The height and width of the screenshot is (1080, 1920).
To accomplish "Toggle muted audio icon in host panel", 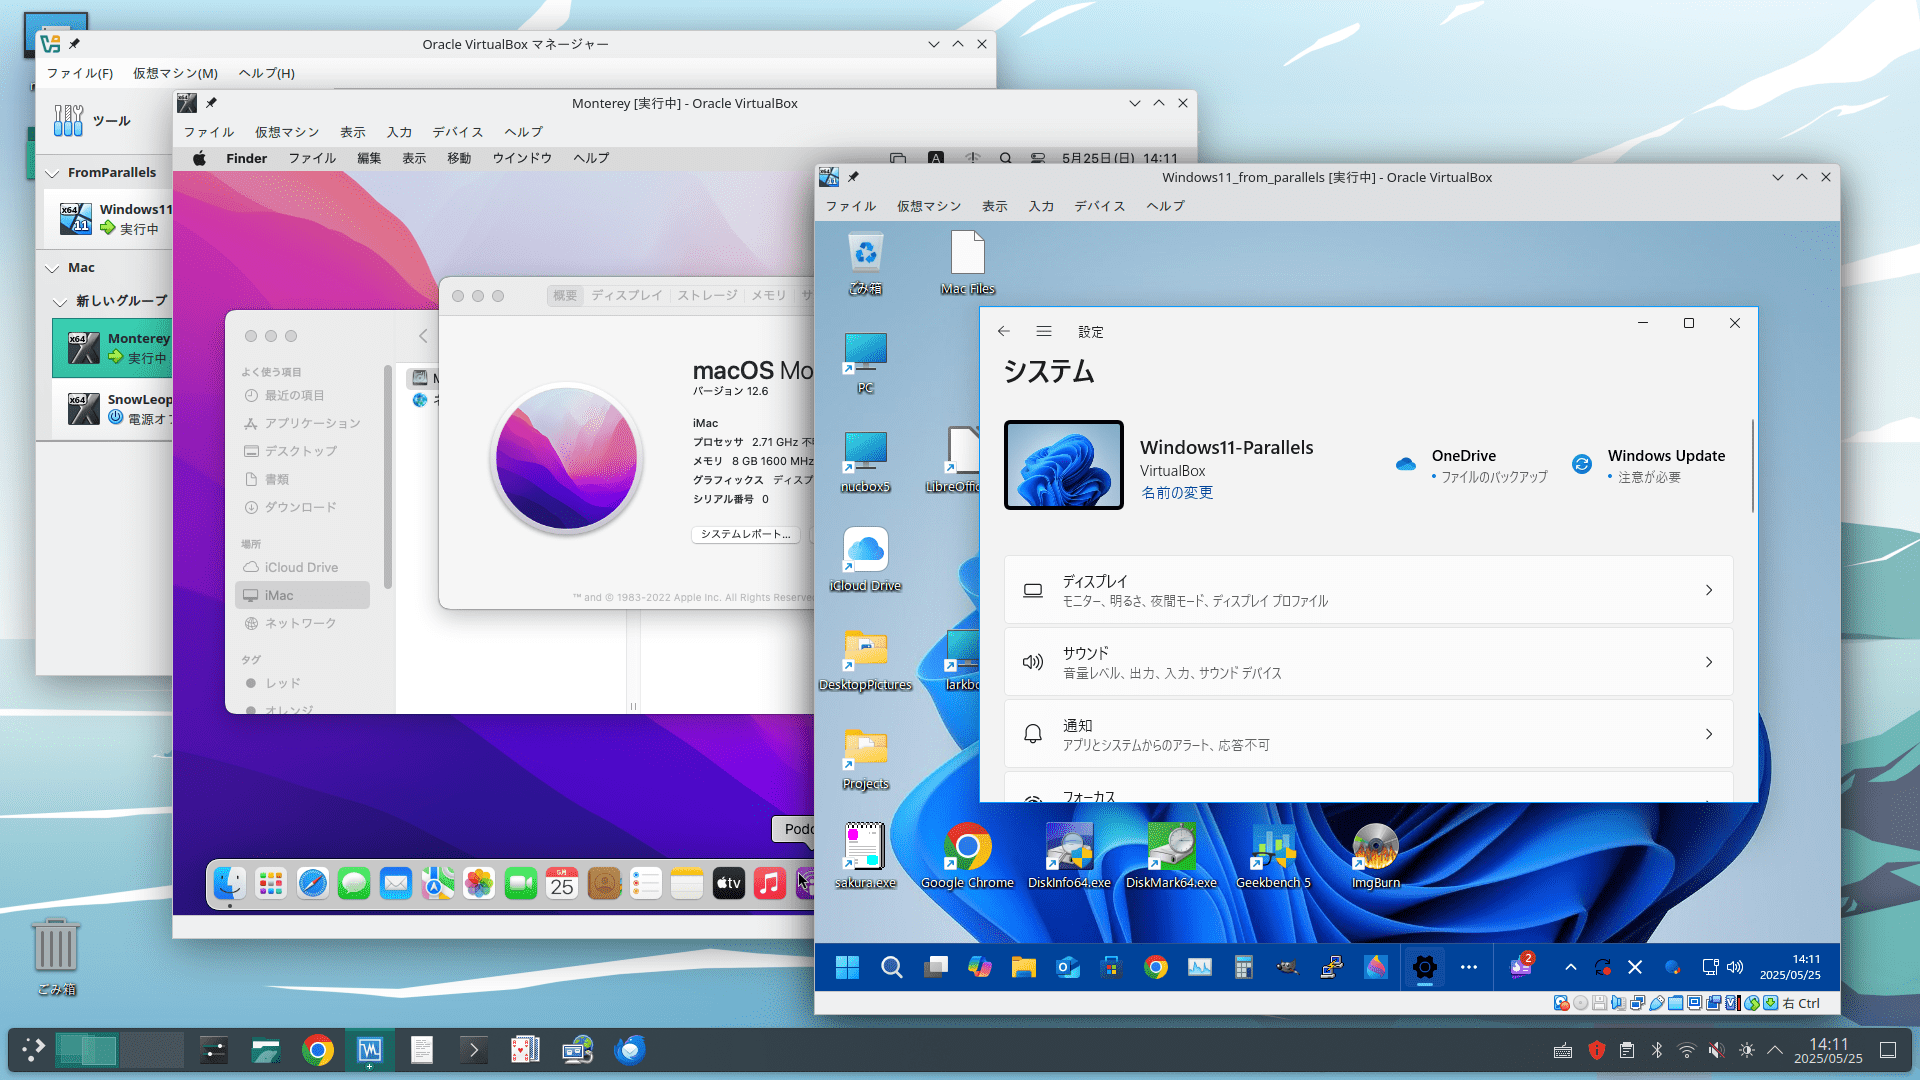I will 1716,1050.
